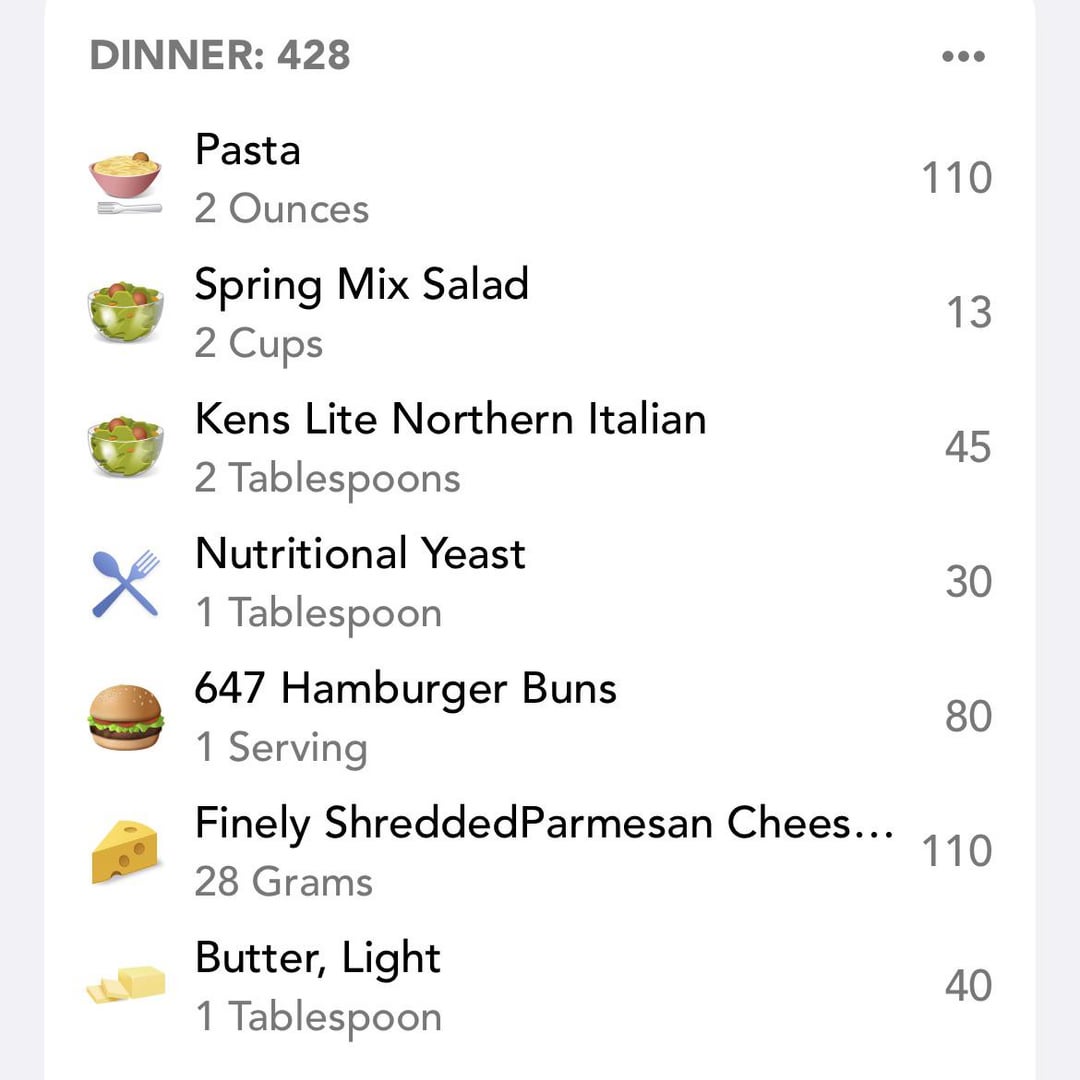Select Kens Lite Northern Italian entry
The width and height of the screenshot is (1080, 1080).
(540, 448)
